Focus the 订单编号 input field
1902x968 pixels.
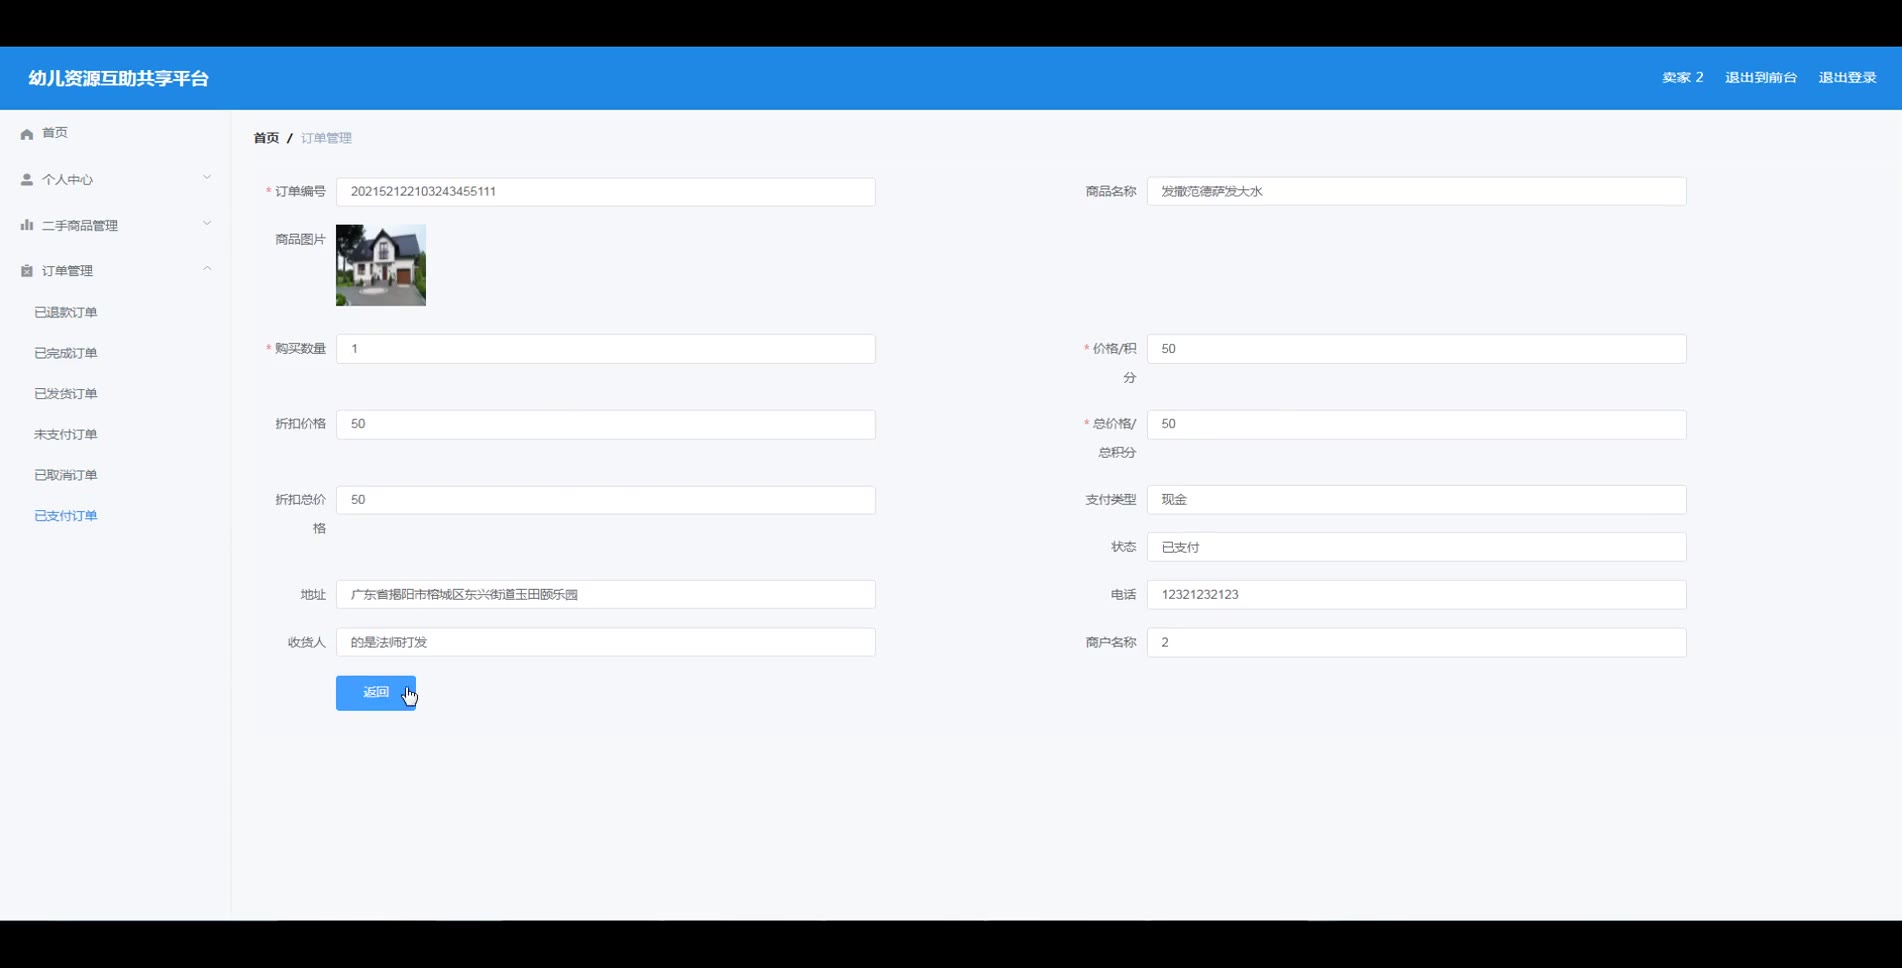click(x=606, y=192)
